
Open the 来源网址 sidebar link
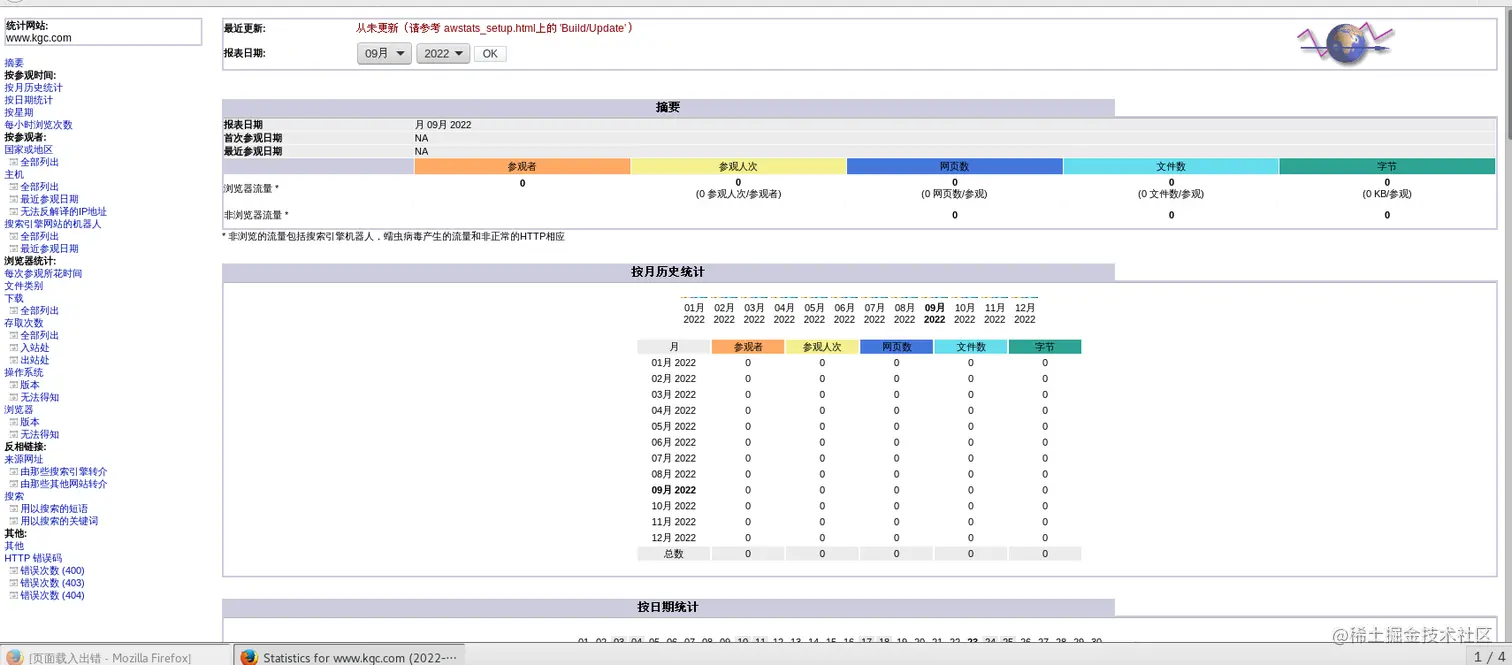point(24,459)
